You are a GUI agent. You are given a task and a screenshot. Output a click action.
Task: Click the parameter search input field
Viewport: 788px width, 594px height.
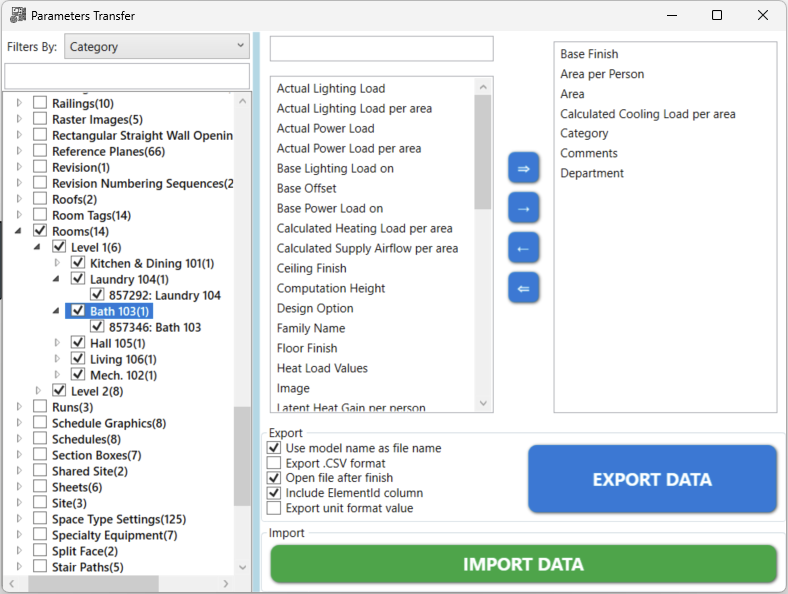381,49
